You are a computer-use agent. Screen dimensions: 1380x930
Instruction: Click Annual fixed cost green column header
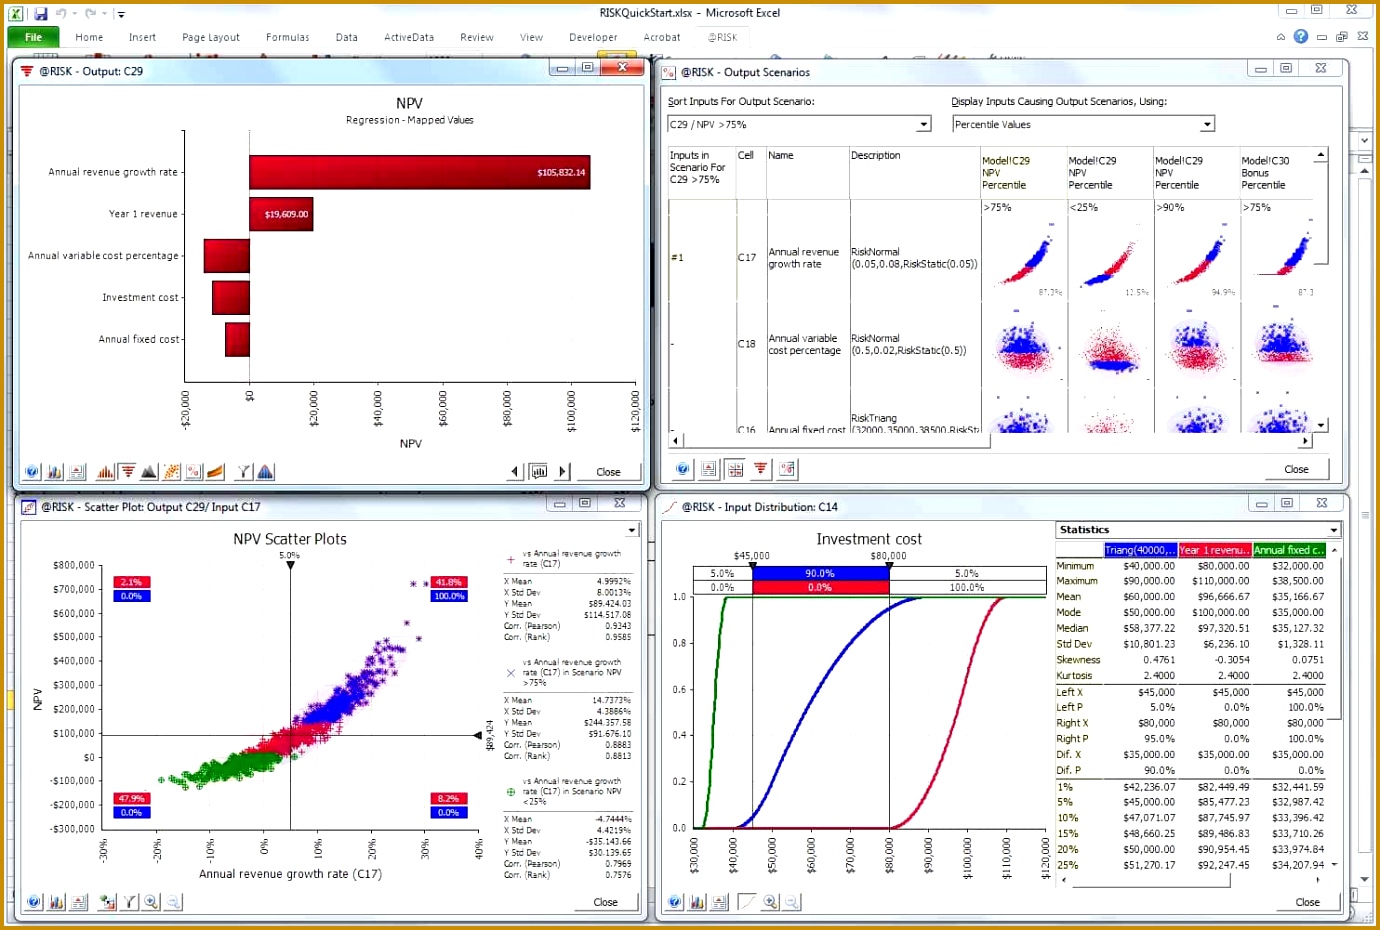[x=1288, y=550]
